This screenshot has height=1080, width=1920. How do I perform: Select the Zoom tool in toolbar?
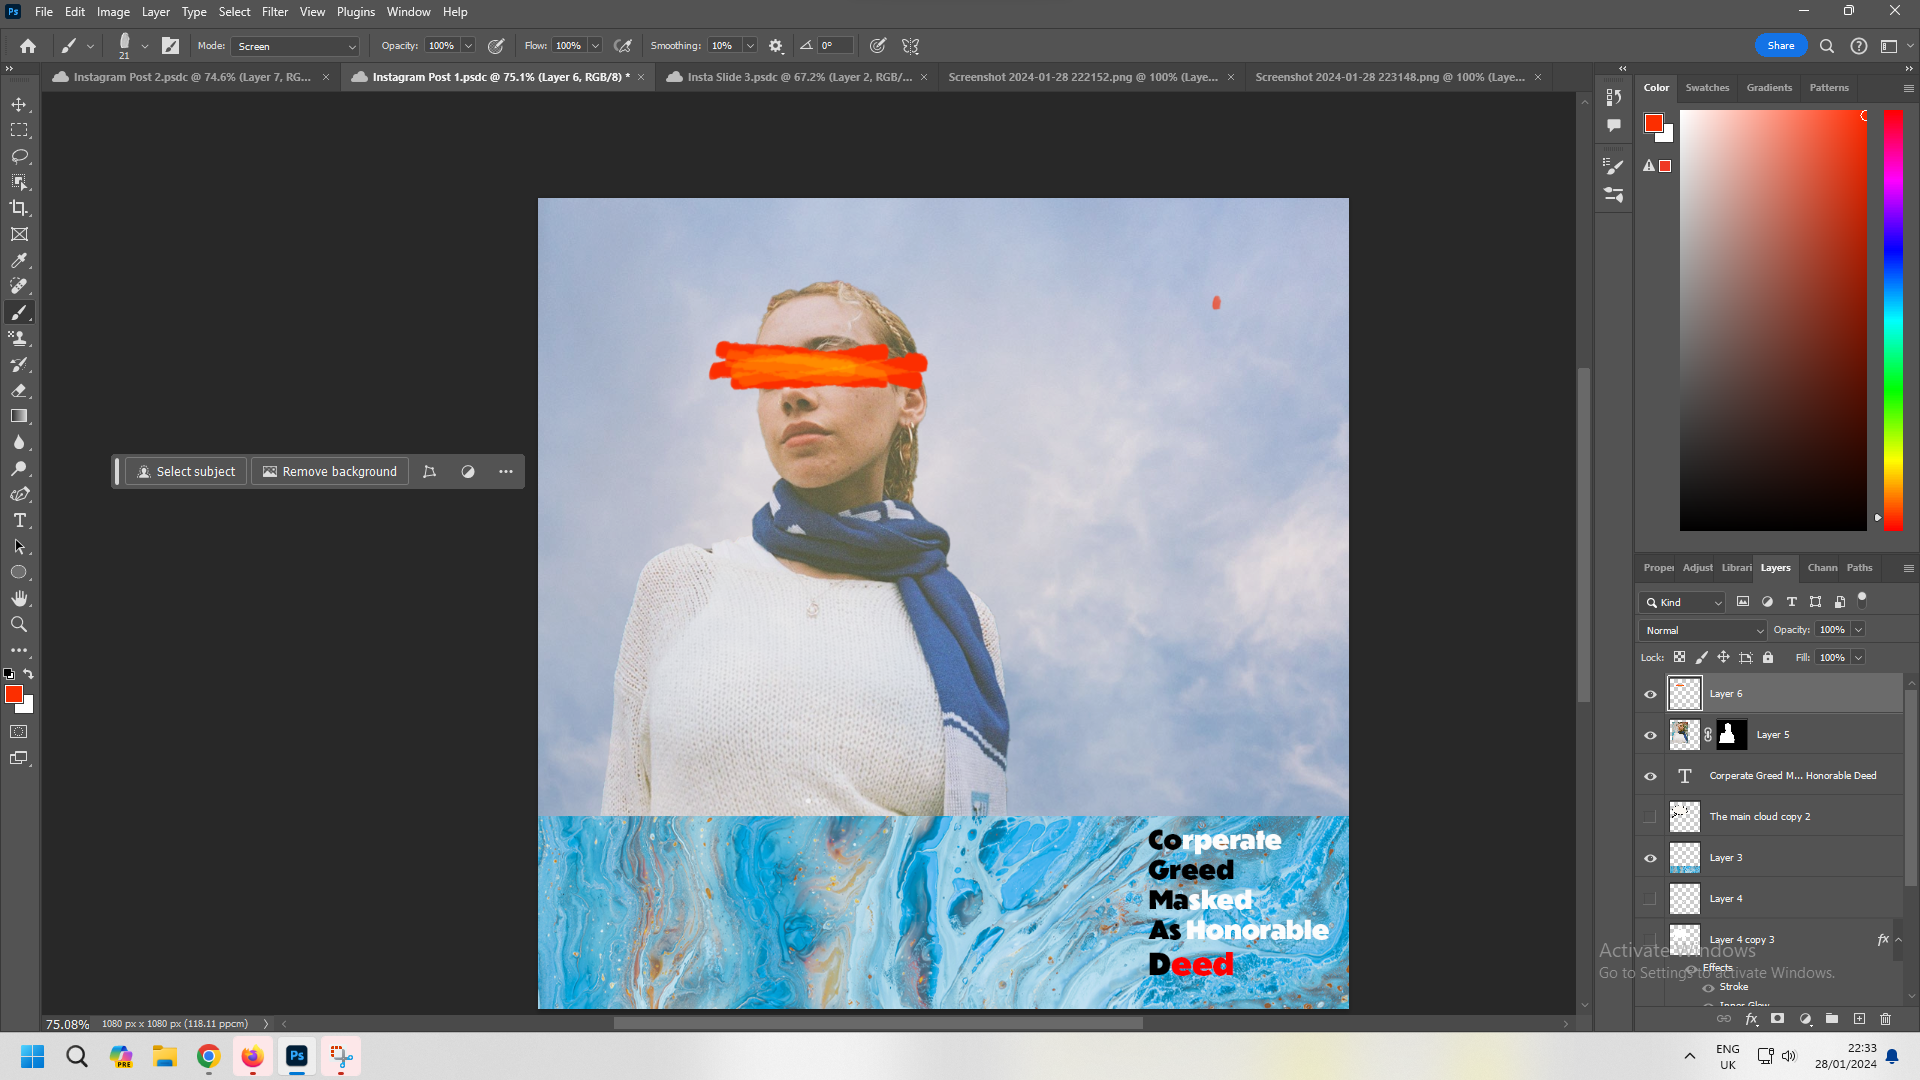[19, 624]
